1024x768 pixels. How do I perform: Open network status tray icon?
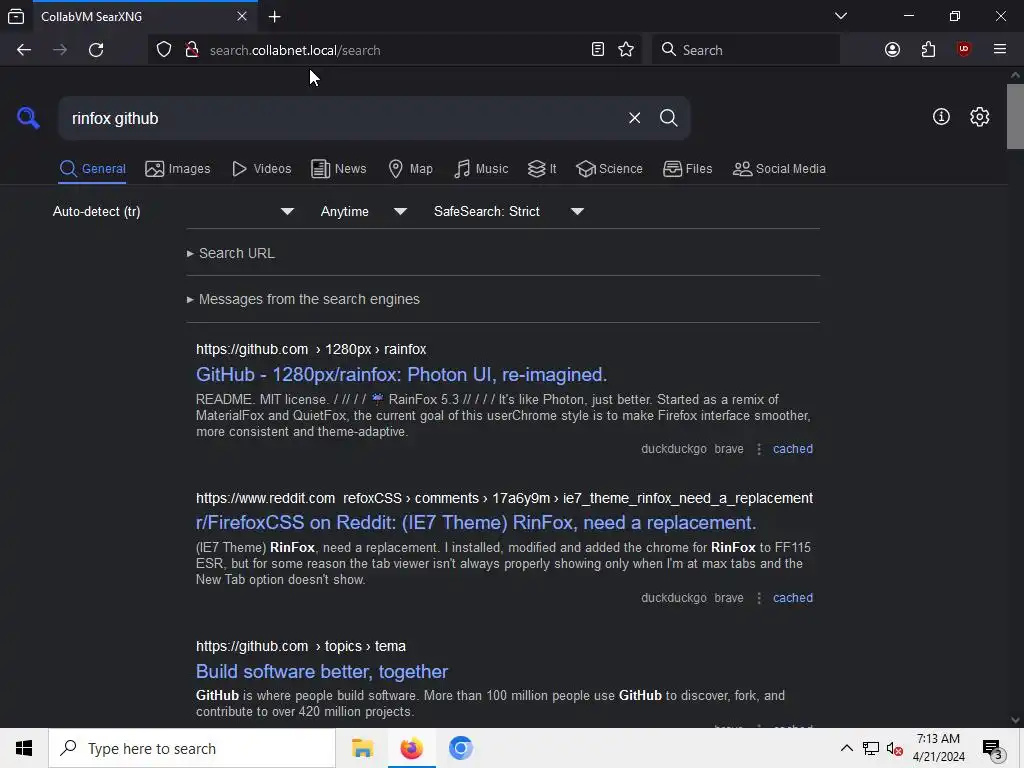[x=871, y=748]
